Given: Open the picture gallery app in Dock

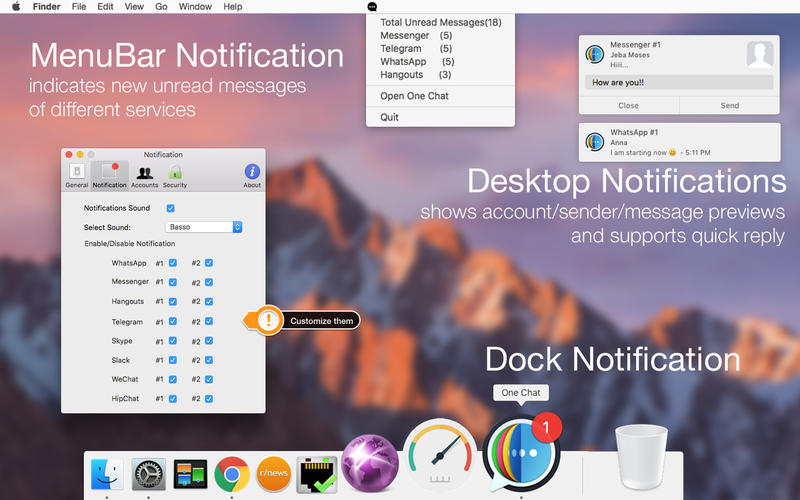Looking at the screenshot, I should (x=190, y=474).
